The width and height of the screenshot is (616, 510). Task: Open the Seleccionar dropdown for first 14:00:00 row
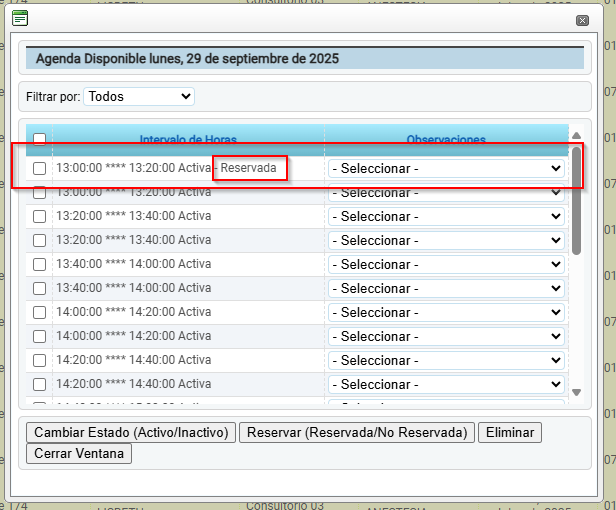(446, 312)
